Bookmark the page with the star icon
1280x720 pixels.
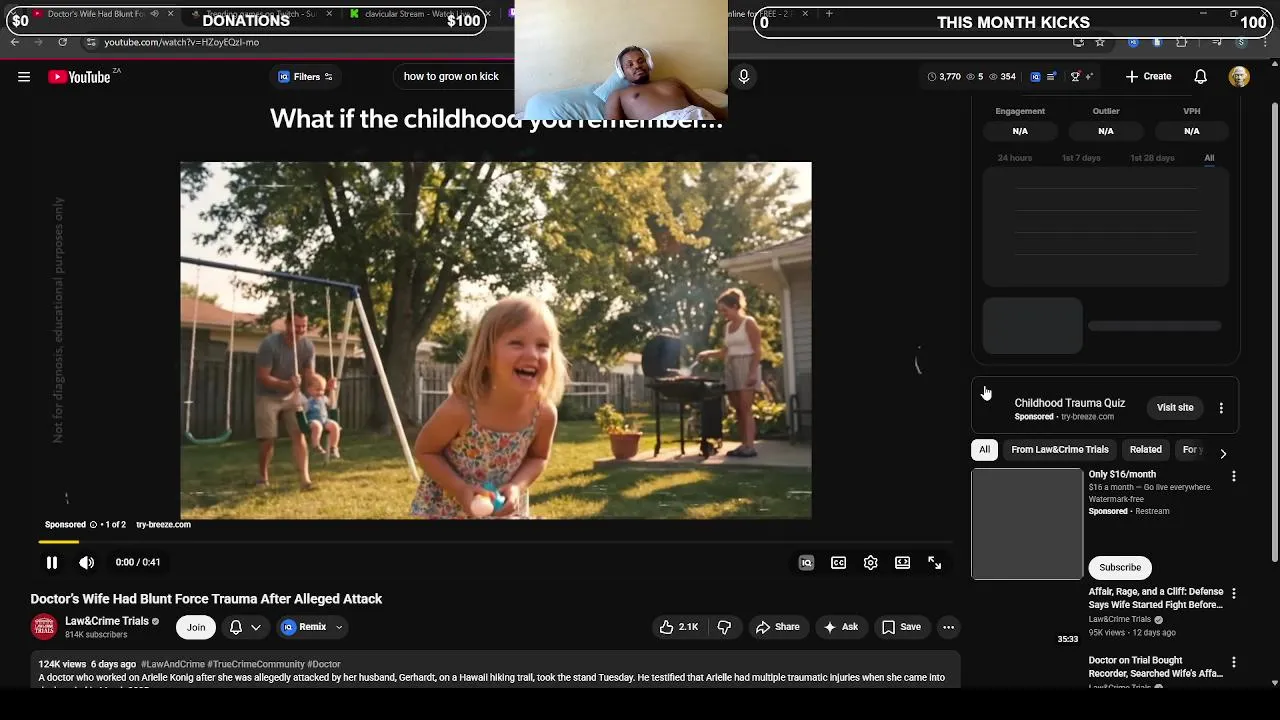1100,42
